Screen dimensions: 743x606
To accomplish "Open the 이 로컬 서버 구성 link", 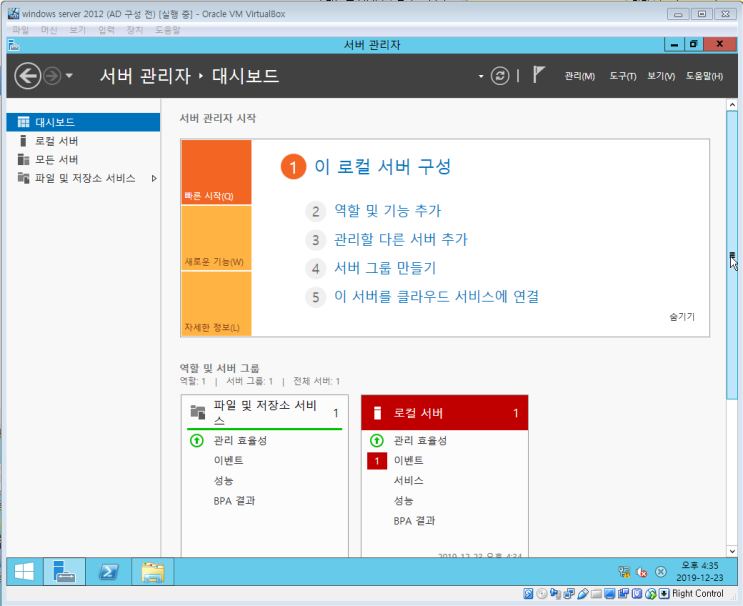I will (x=382, y=167).
